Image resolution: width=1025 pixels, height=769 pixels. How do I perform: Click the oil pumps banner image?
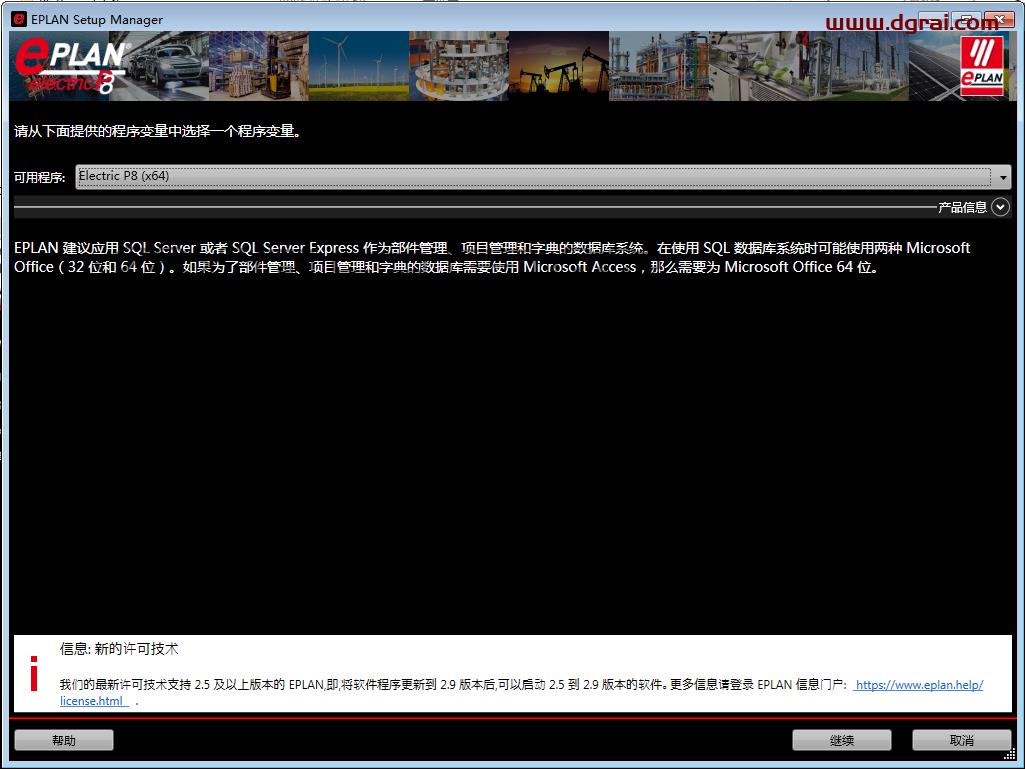click(559, 66)
